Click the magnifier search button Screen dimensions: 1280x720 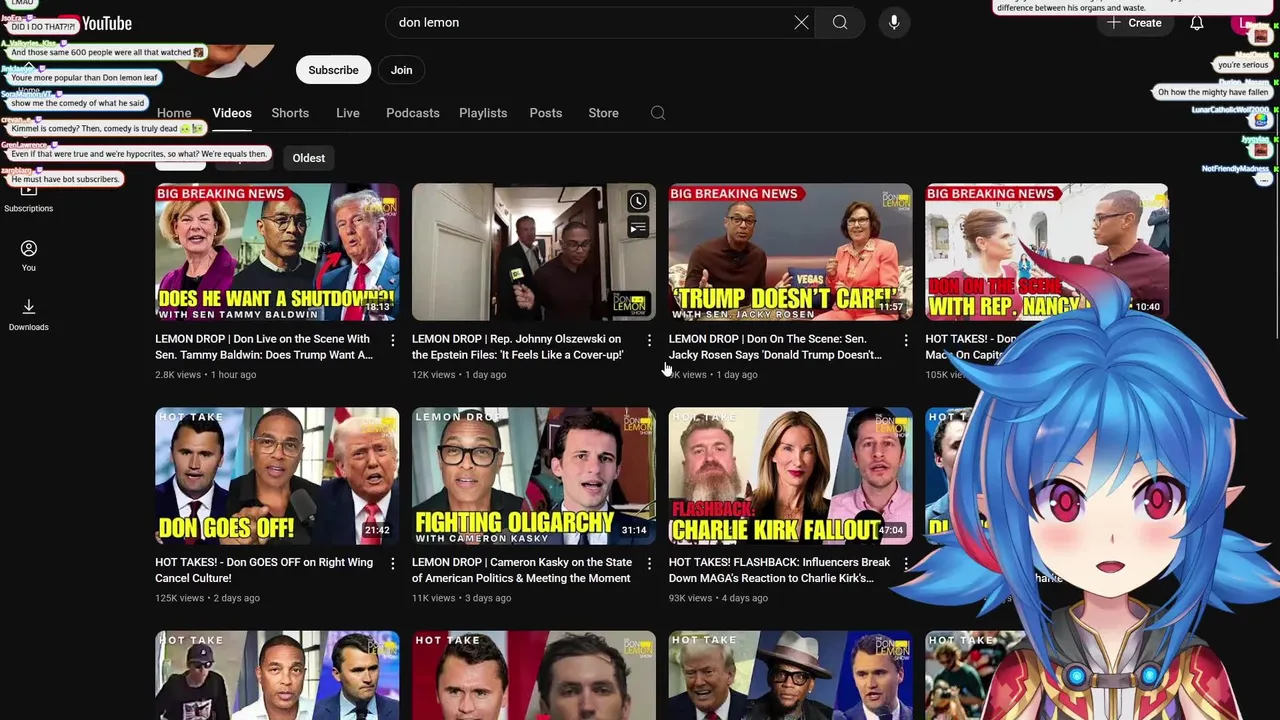(840, 22)
